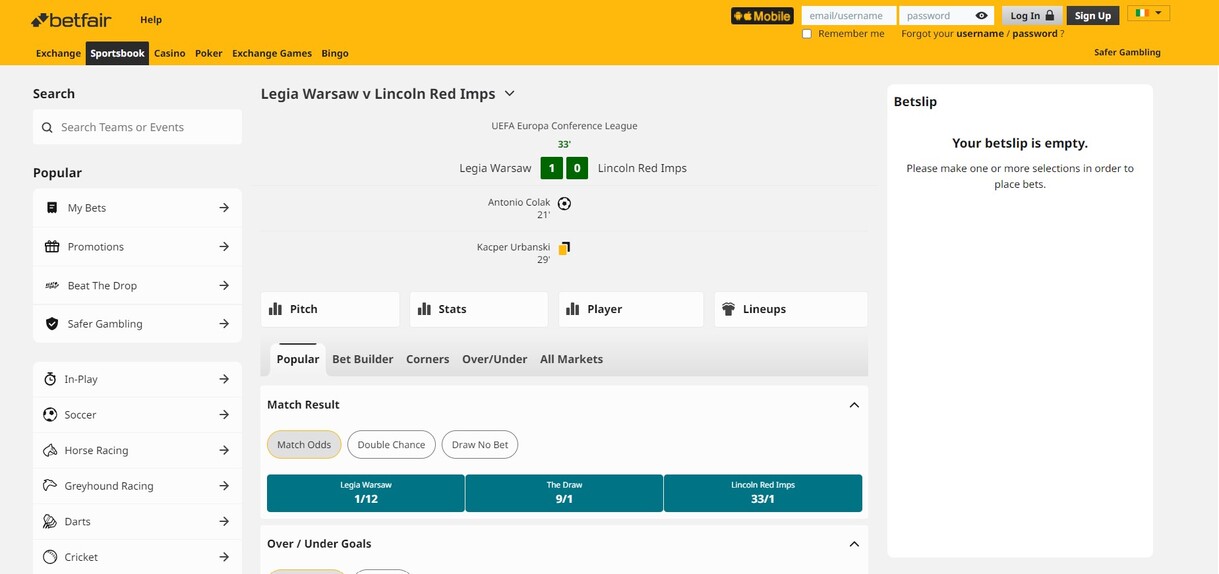Open the Pitch view button
The height and width of the screenshot is (574, 1219).
[x=330, y=309]
